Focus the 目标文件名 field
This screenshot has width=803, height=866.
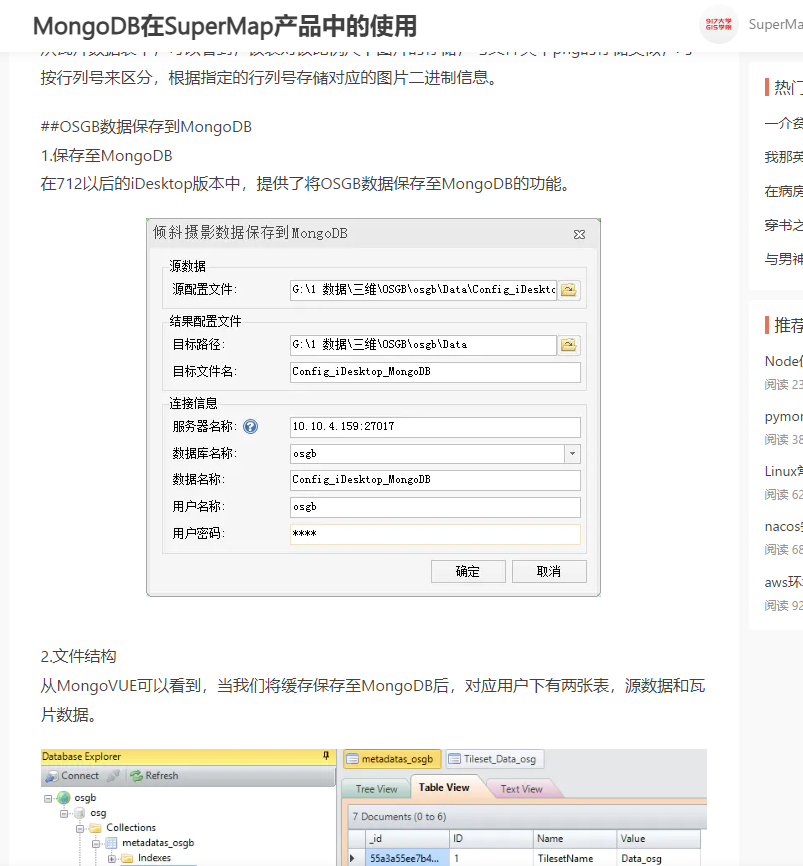click(435, 372)
